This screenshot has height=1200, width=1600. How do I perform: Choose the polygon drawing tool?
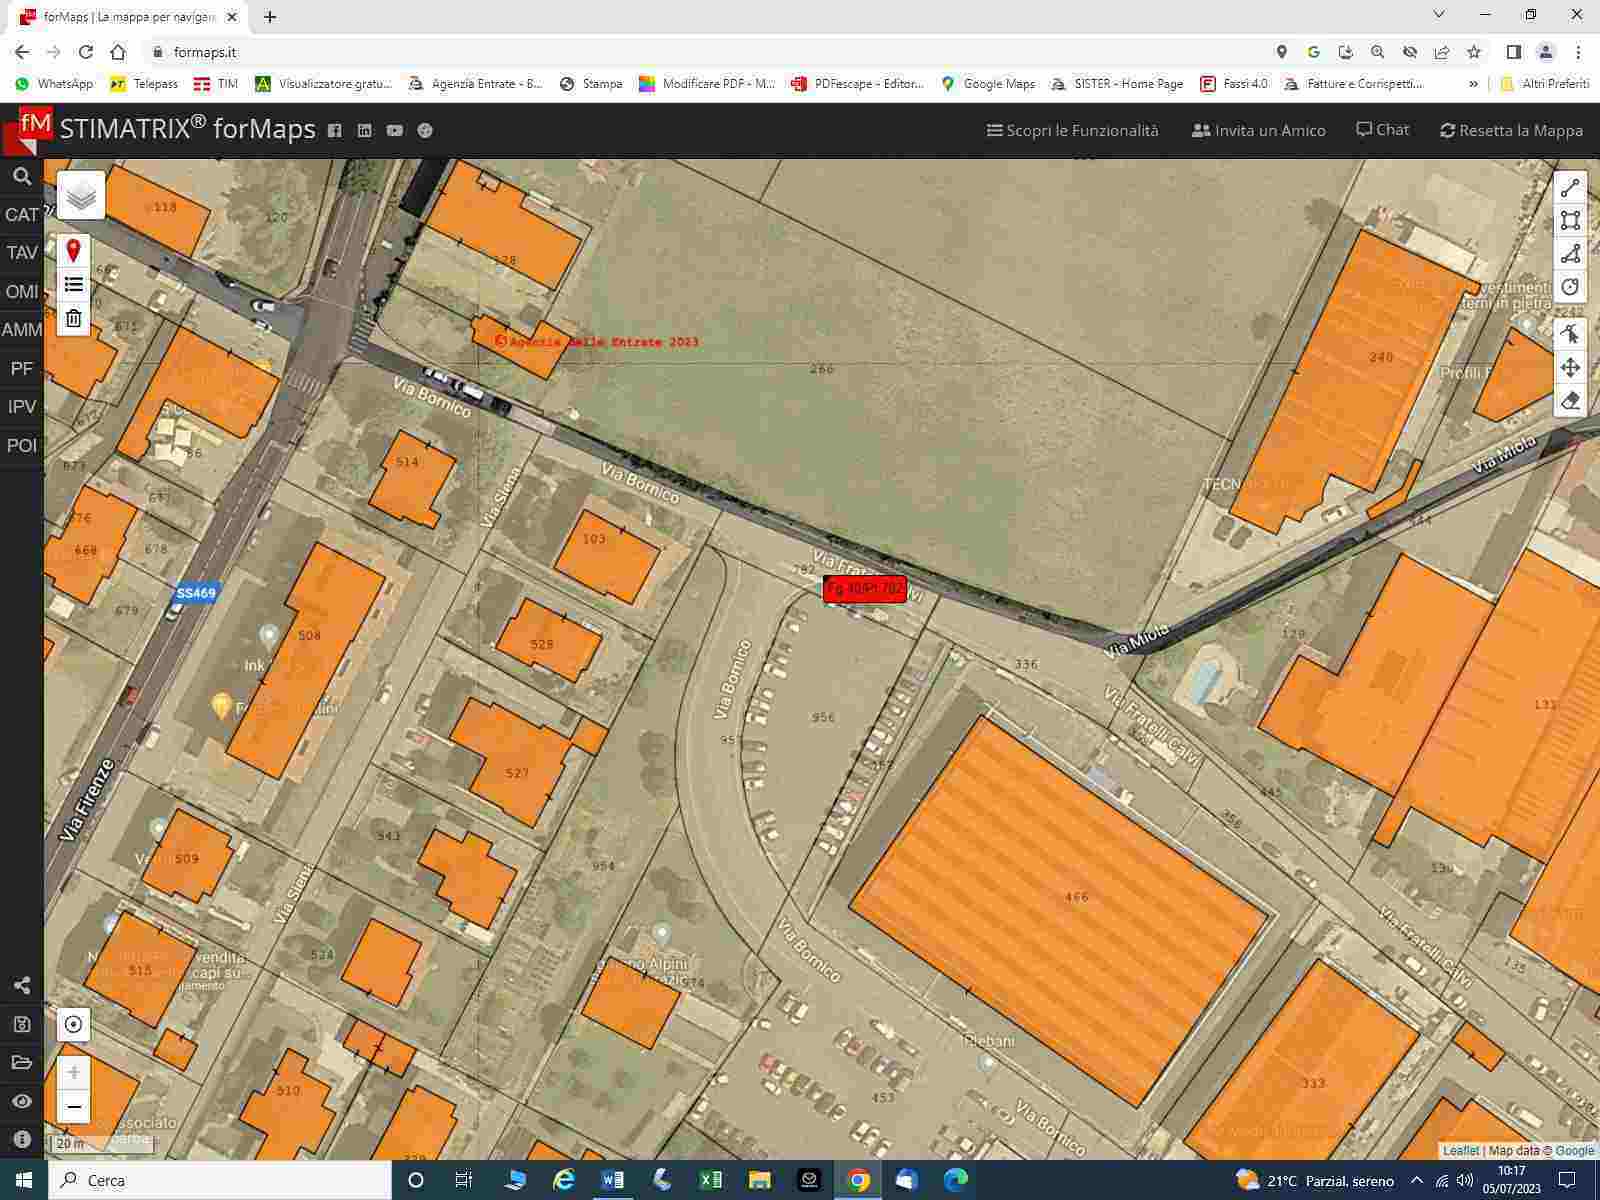click(1570, 254)
